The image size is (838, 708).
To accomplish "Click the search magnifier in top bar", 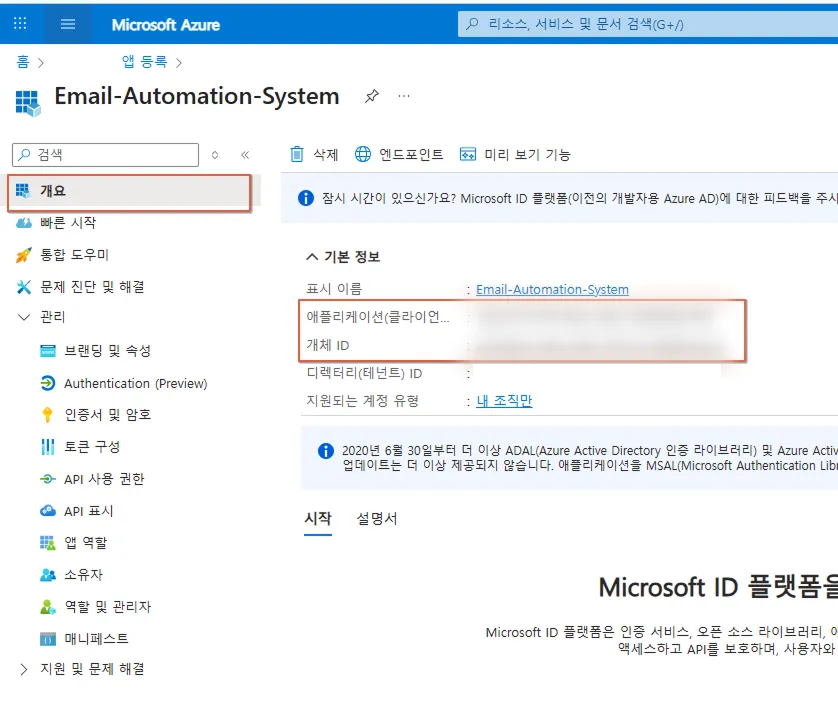I will pos(472,24).
